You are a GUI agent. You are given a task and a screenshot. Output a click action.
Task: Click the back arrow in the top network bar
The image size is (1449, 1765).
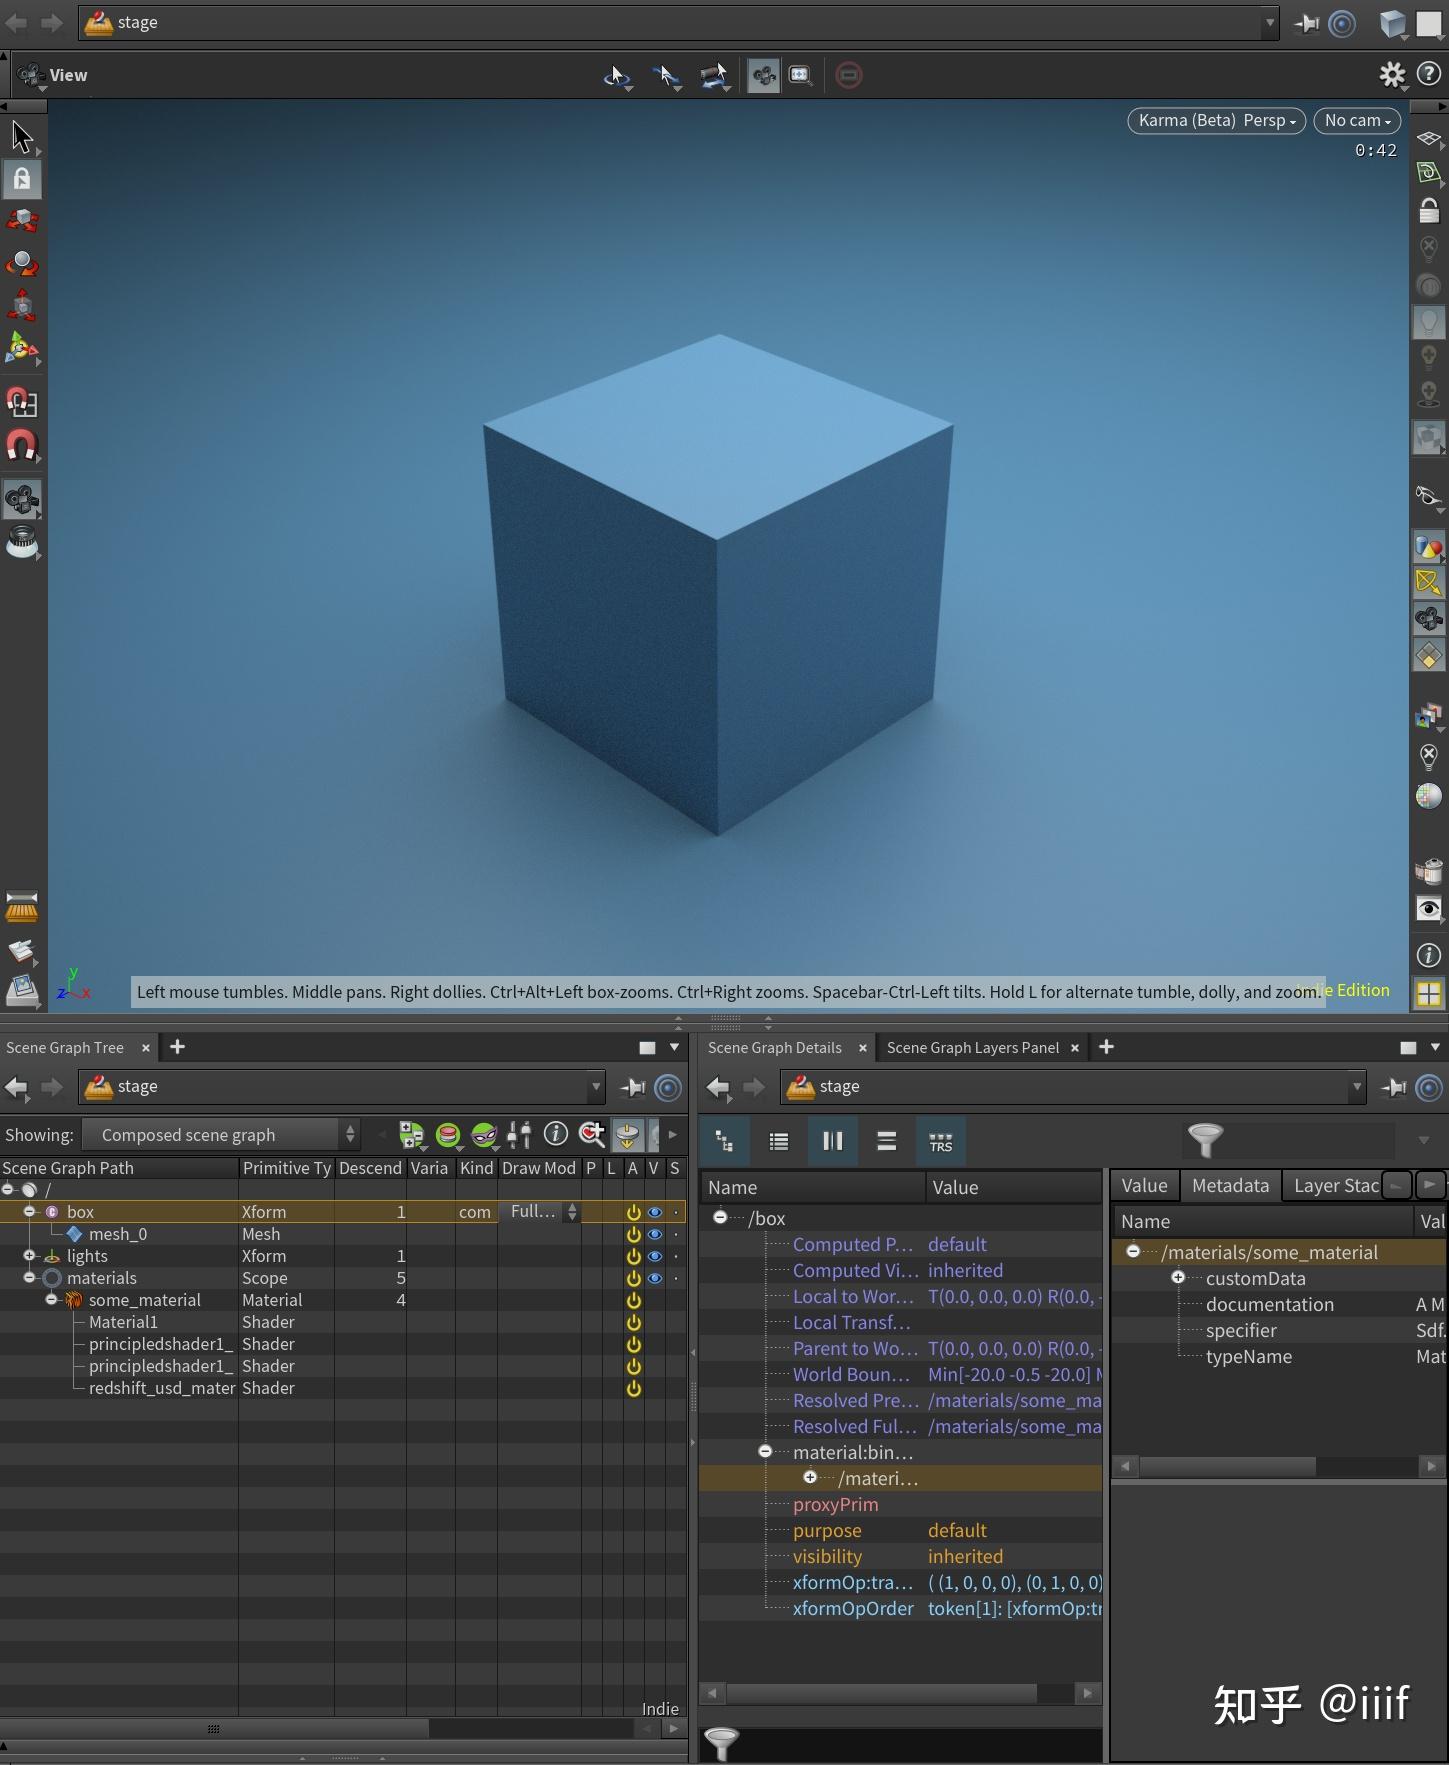pos(17,22)
